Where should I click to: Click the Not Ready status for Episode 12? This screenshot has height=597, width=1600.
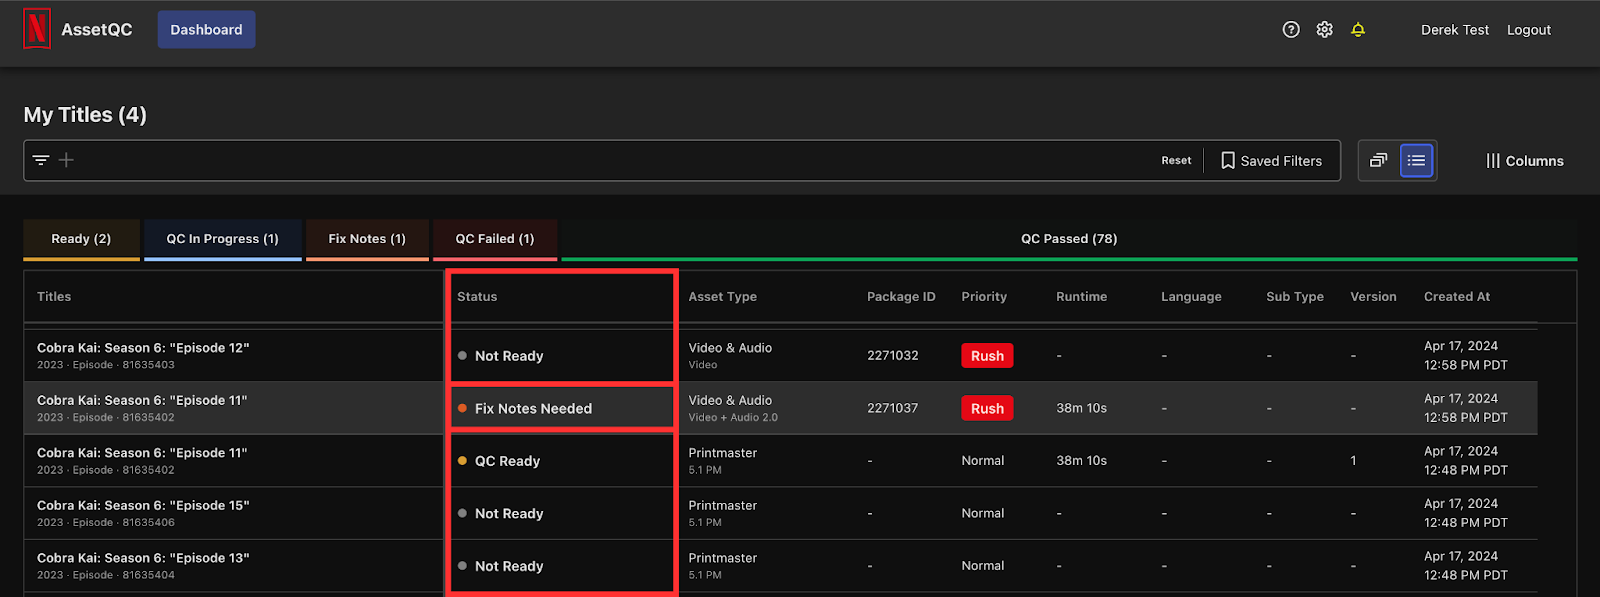pos(501,356)
